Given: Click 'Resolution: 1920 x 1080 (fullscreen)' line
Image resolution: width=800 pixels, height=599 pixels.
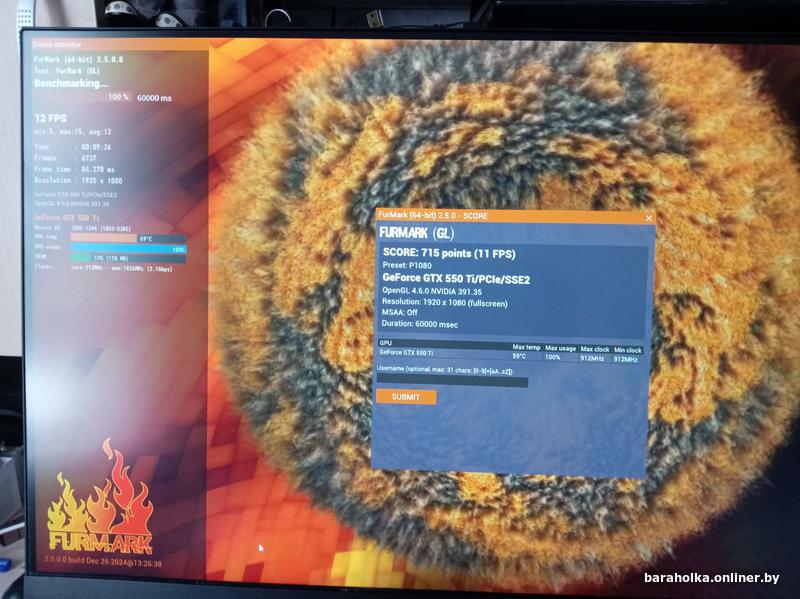Looking at the screenshot, I should pos(445,303).
